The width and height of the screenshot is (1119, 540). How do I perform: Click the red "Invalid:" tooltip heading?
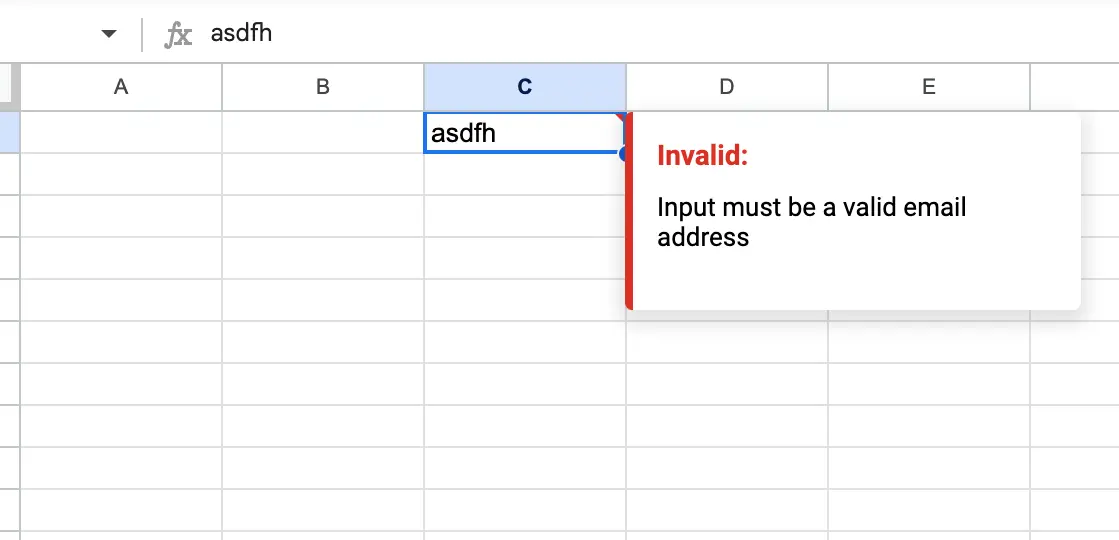(x=703, y=156)
